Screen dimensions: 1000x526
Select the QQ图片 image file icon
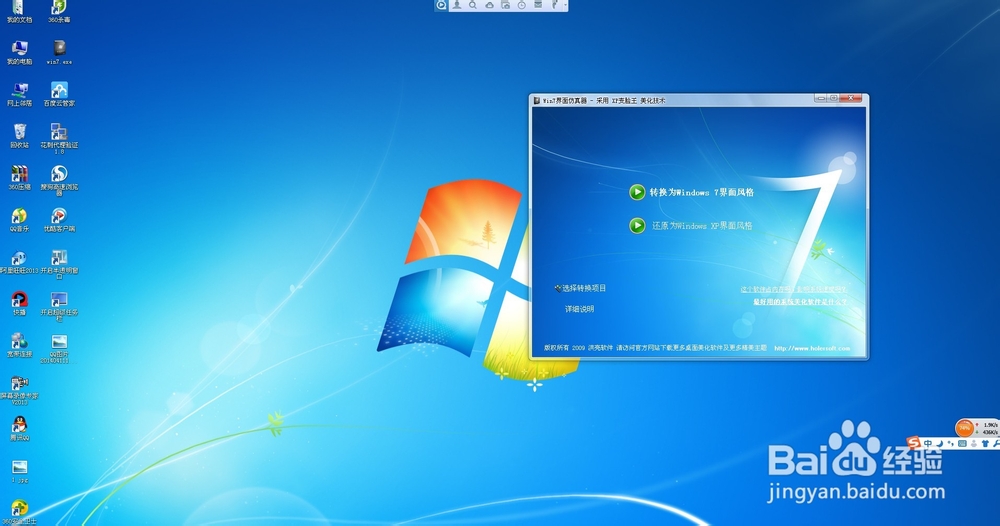pos(59,349)
